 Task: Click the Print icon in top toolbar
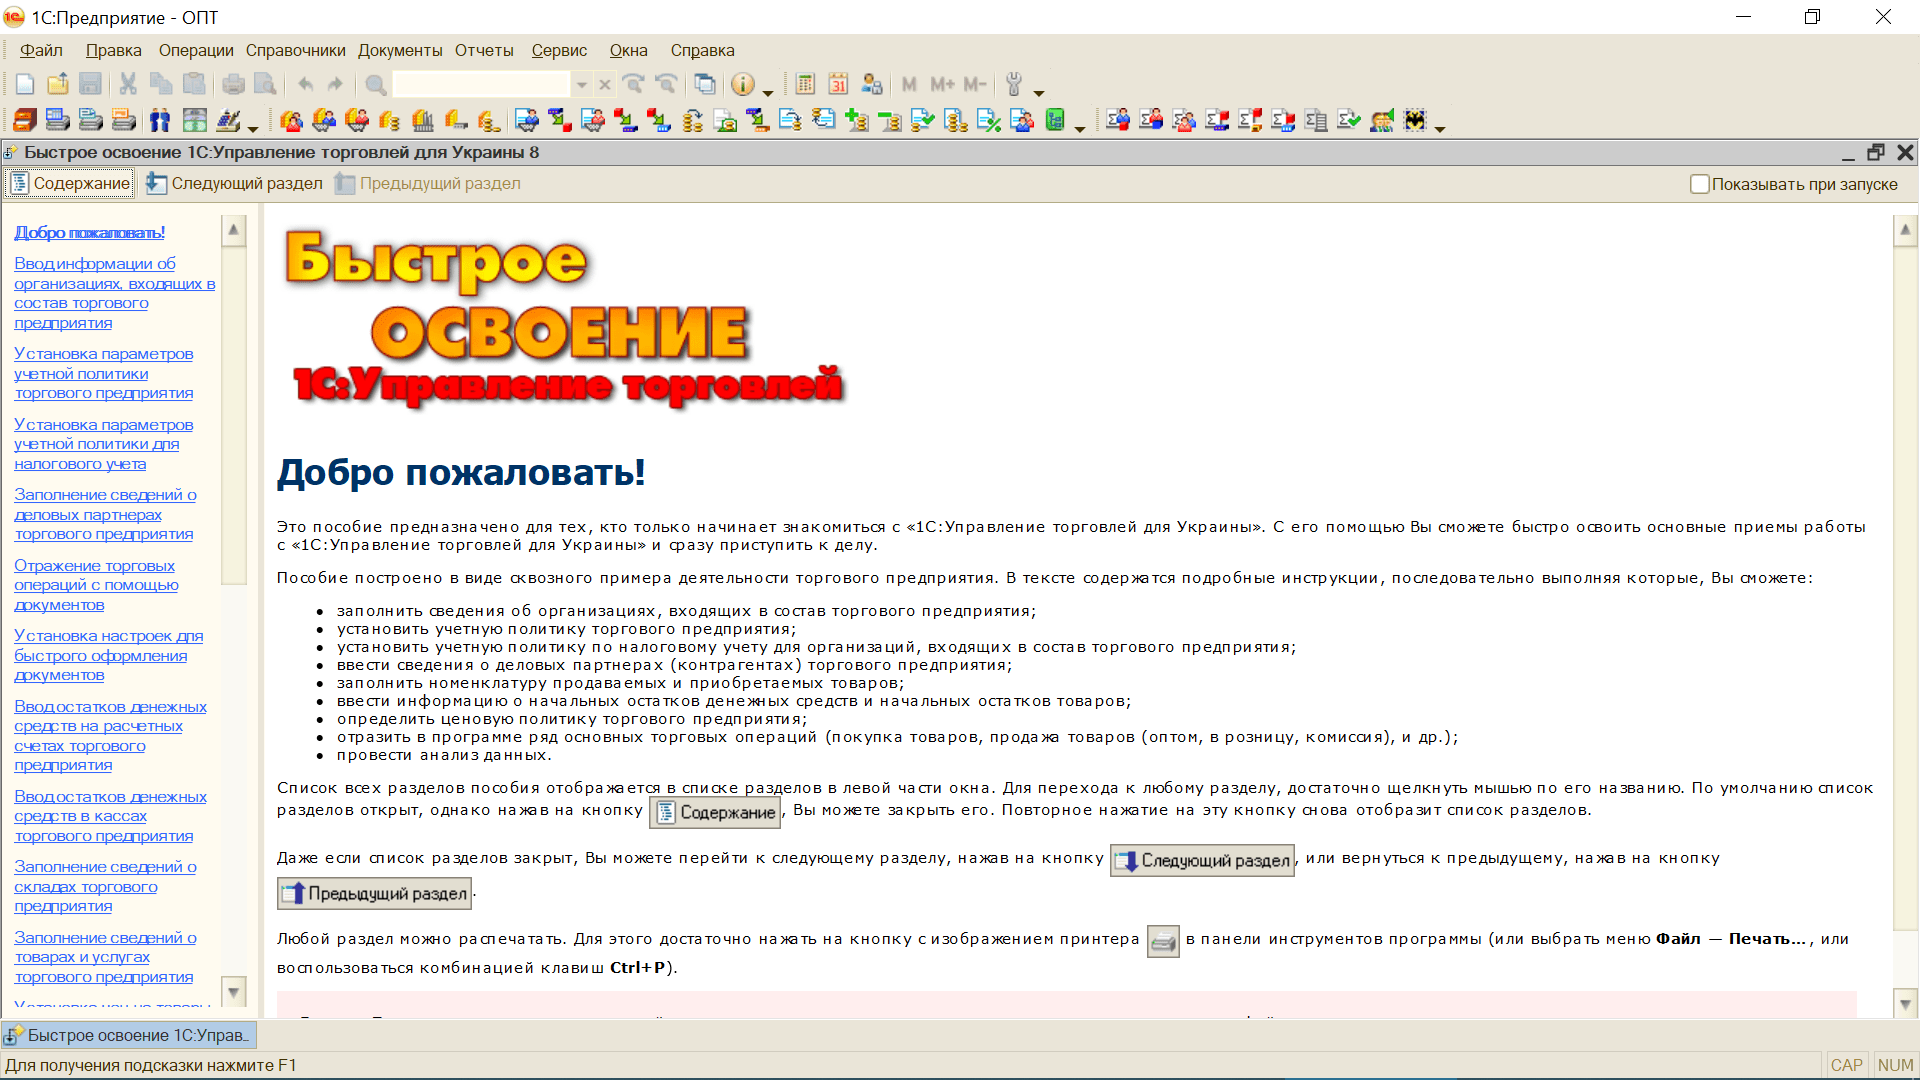click(x=233, y=85)
